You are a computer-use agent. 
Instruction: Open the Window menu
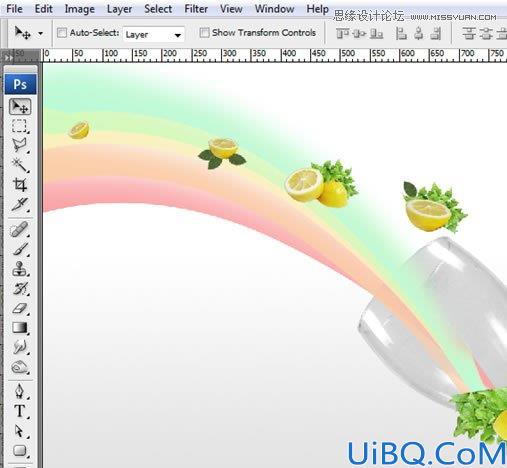coord(275,9)
